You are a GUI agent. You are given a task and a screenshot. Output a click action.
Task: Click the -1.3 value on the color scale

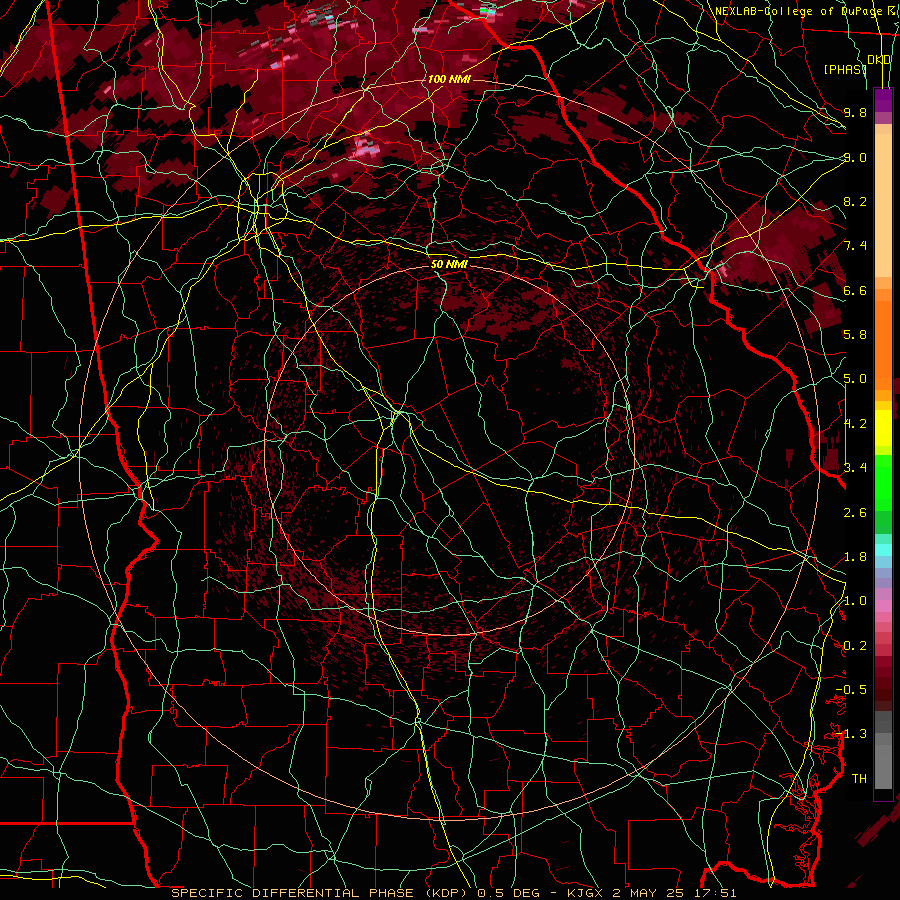click(851, 734)
